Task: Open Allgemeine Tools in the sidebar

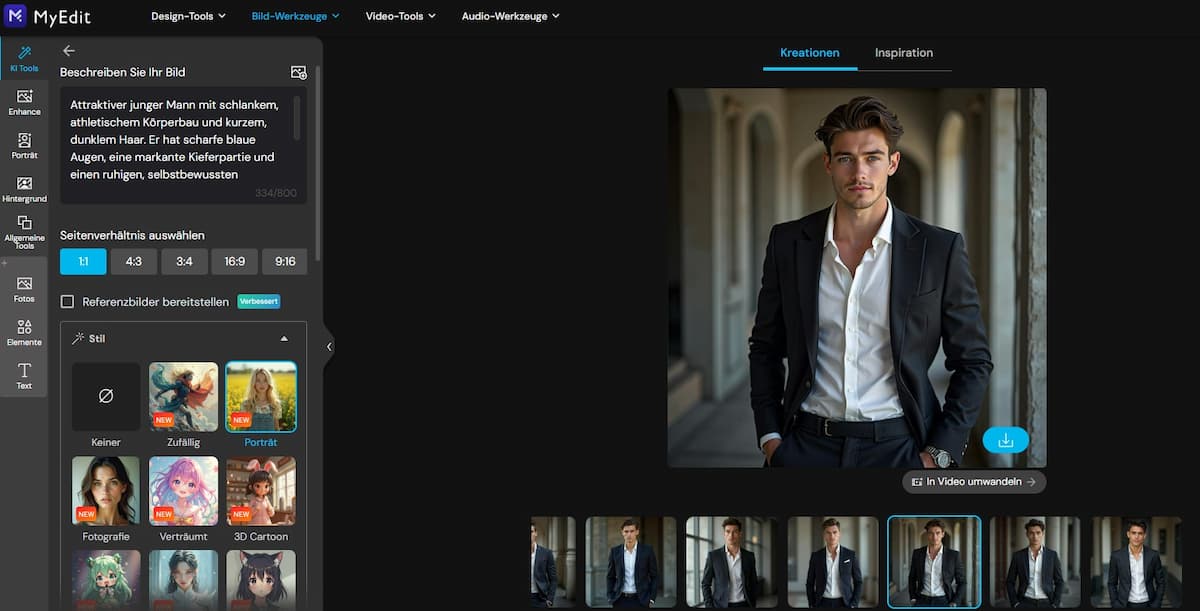Action: tap(24, 232)
